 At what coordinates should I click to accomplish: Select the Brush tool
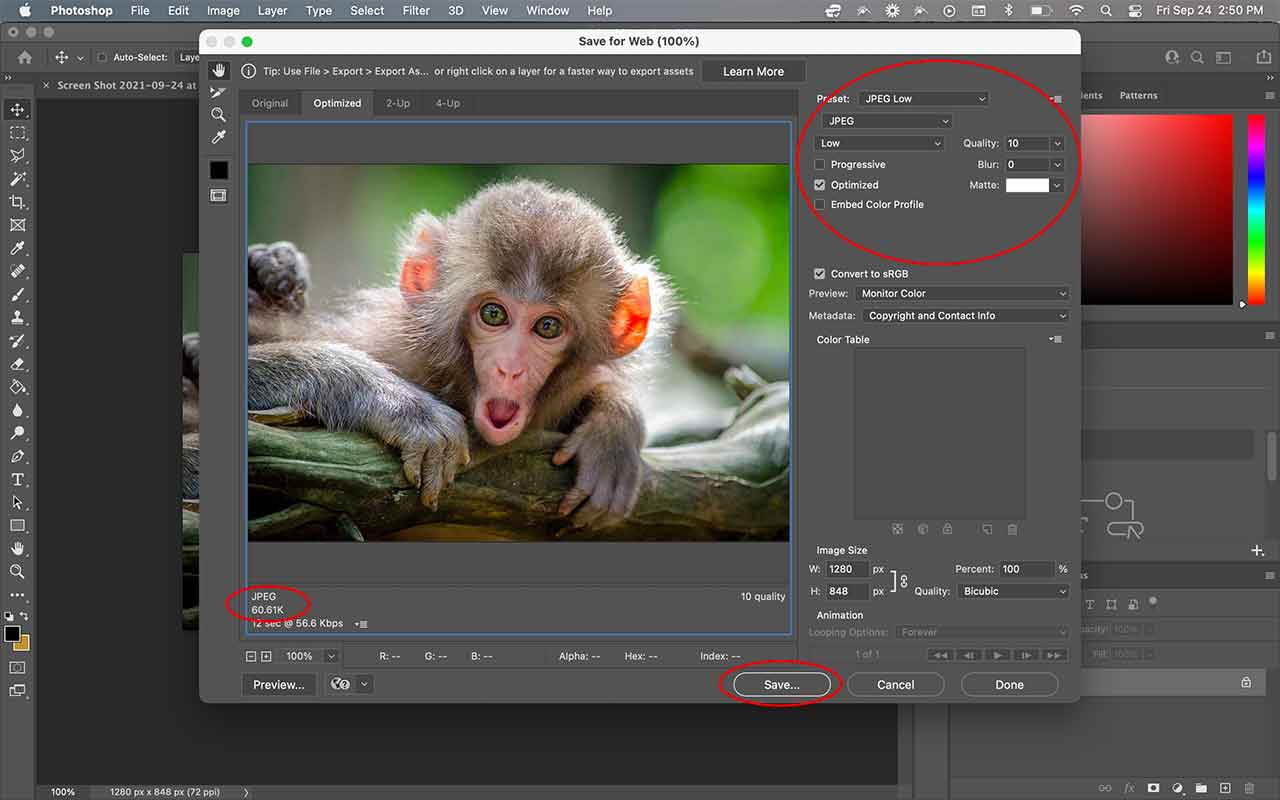coord(17,295)
